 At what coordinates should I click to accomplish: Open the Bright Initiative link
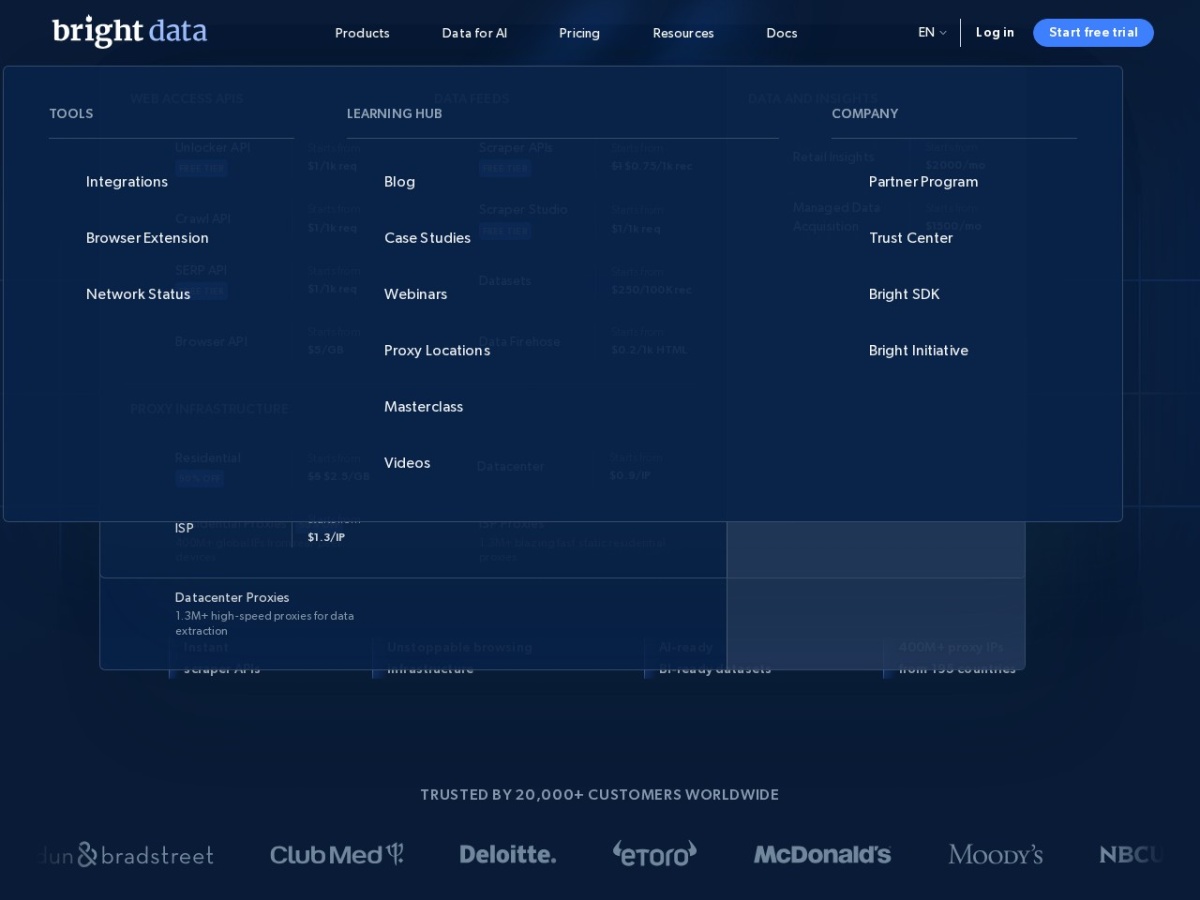click(x=918, y=350)
